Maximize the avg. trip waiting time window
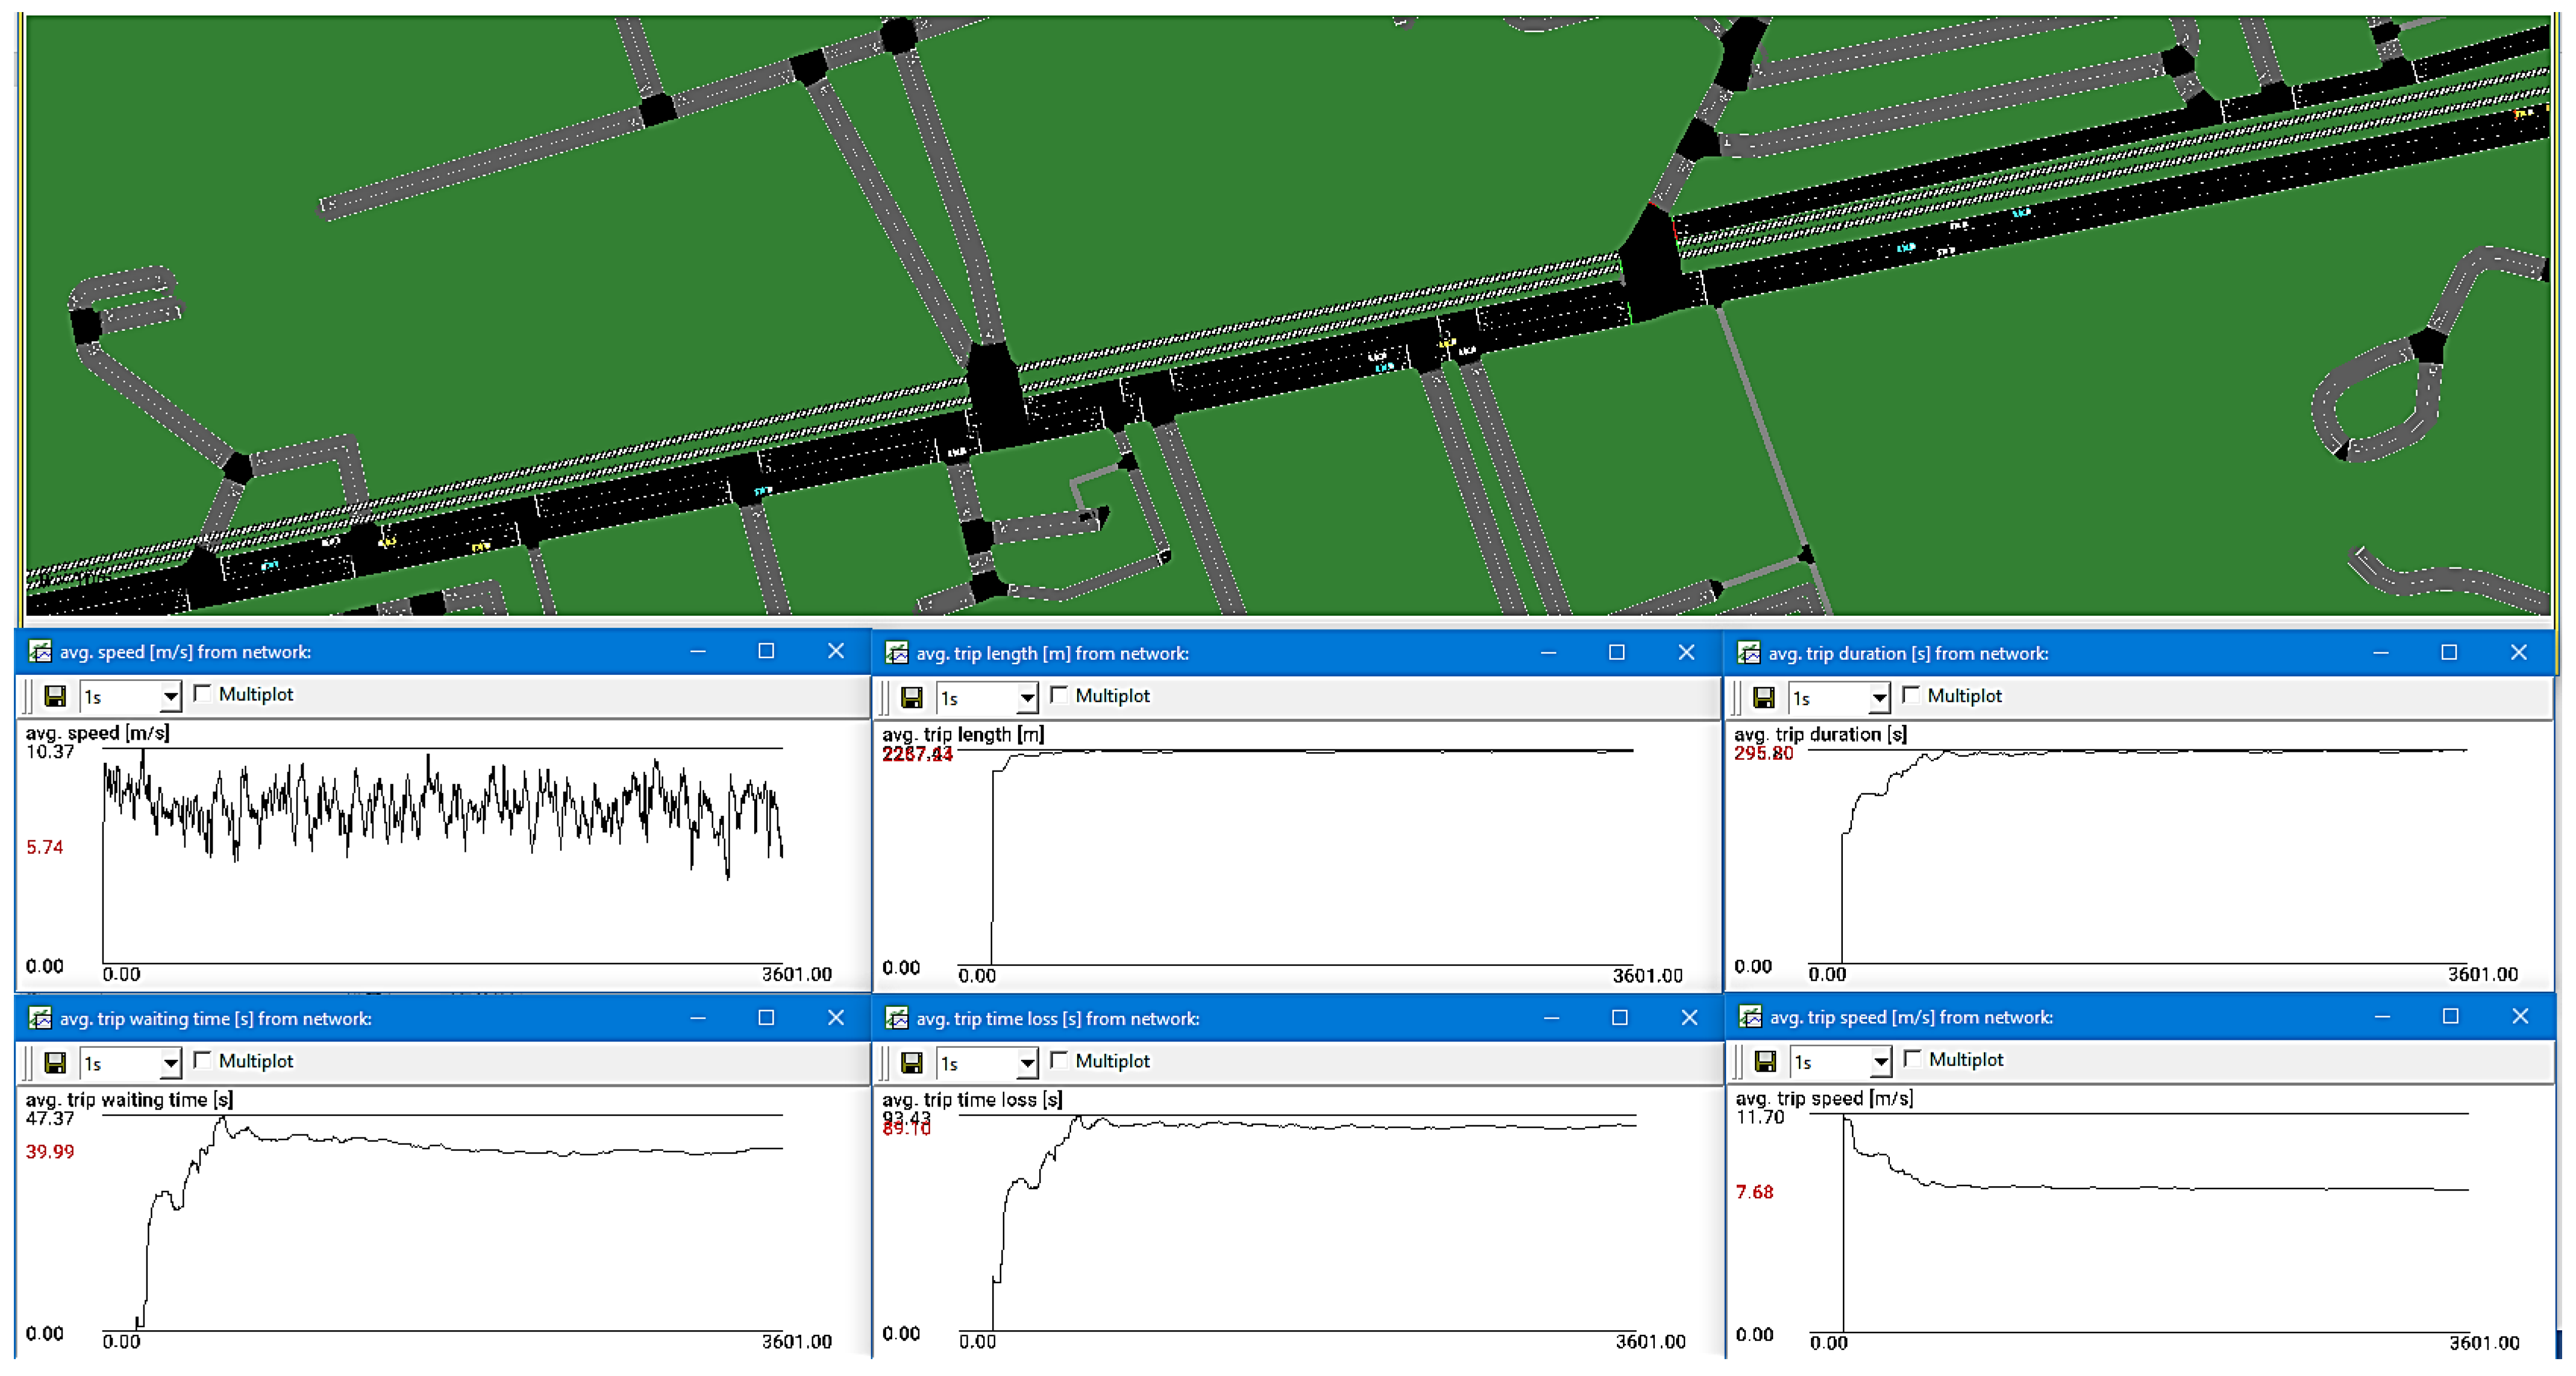The width and height of the screenshot is (2576, 1376). 766,1017
